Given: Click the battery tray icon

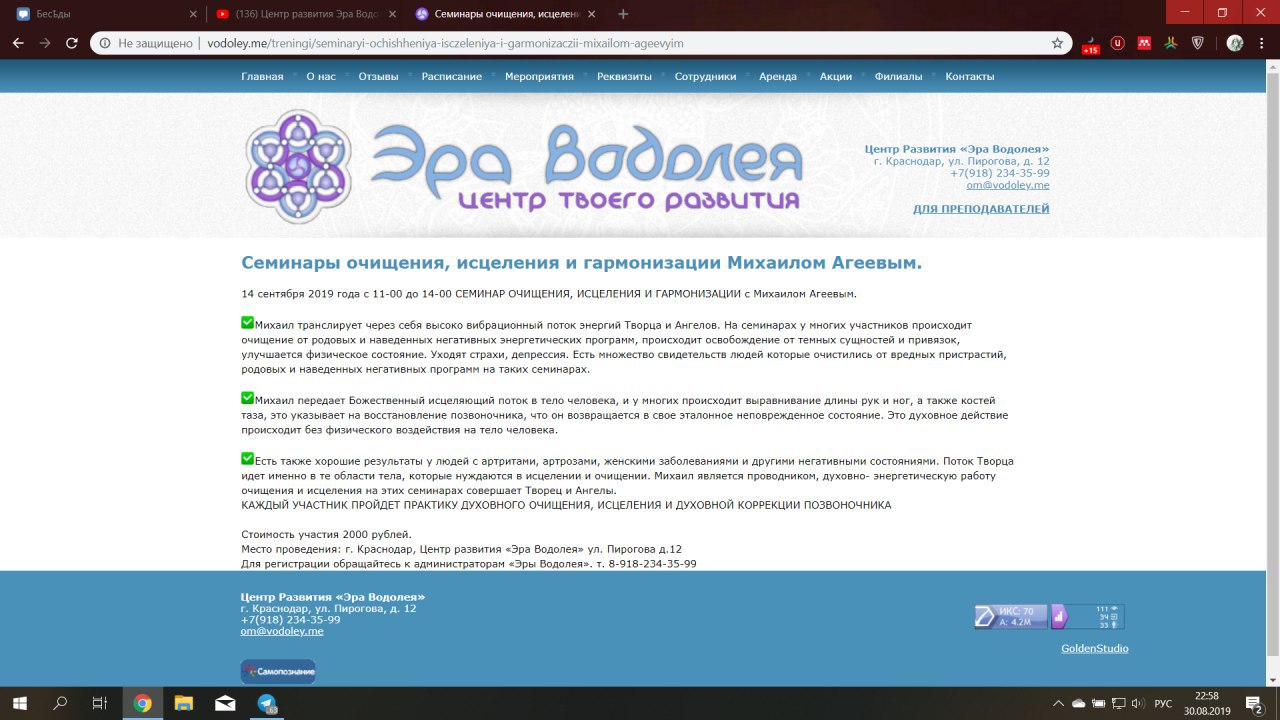Looking at the screenshot, I should tap(1099, 703).
